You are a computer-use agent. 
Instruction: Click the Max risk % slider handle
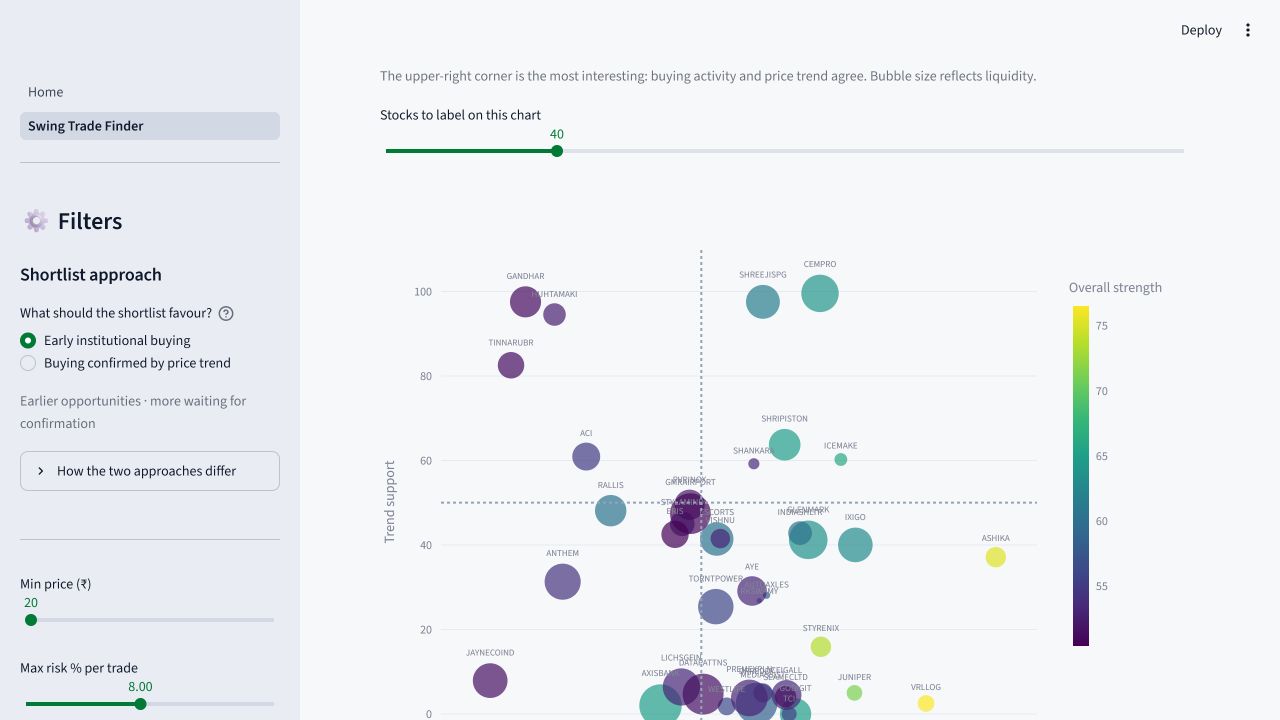click(140, 704)
